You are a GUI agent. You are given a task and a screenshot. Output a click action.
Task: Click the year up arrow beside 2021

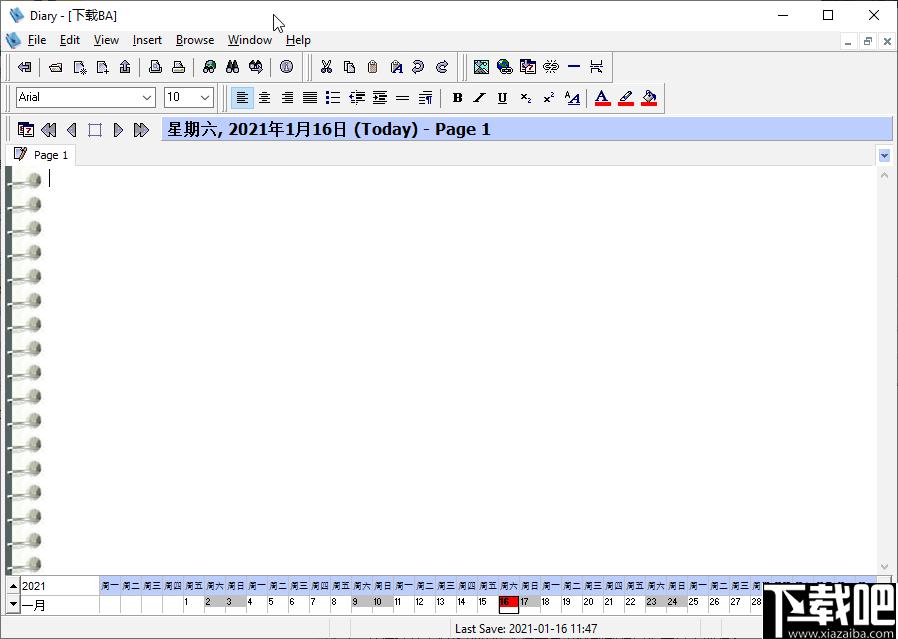(x=13, y=586)
